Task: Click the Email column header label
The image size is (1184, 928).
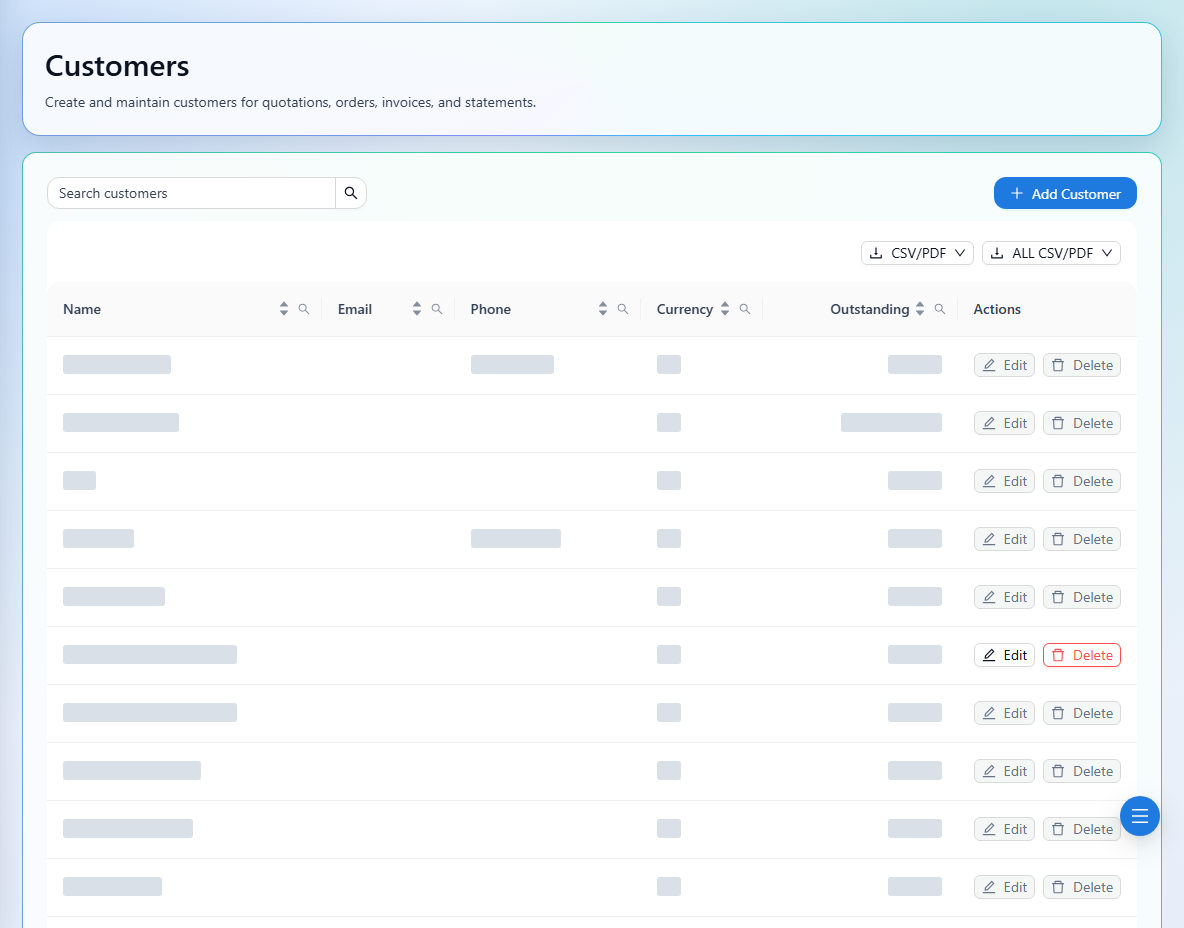Action: coord(355,309)
